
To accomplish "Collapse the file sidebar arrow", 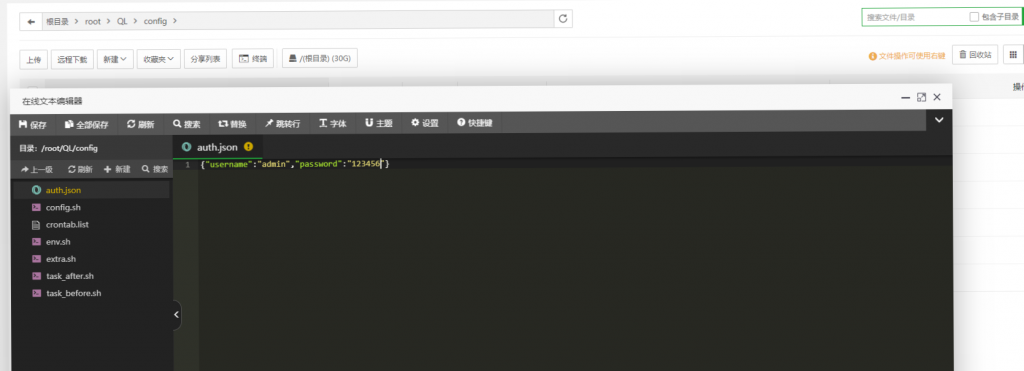I will pyautogui.click(x=176, y=315).
